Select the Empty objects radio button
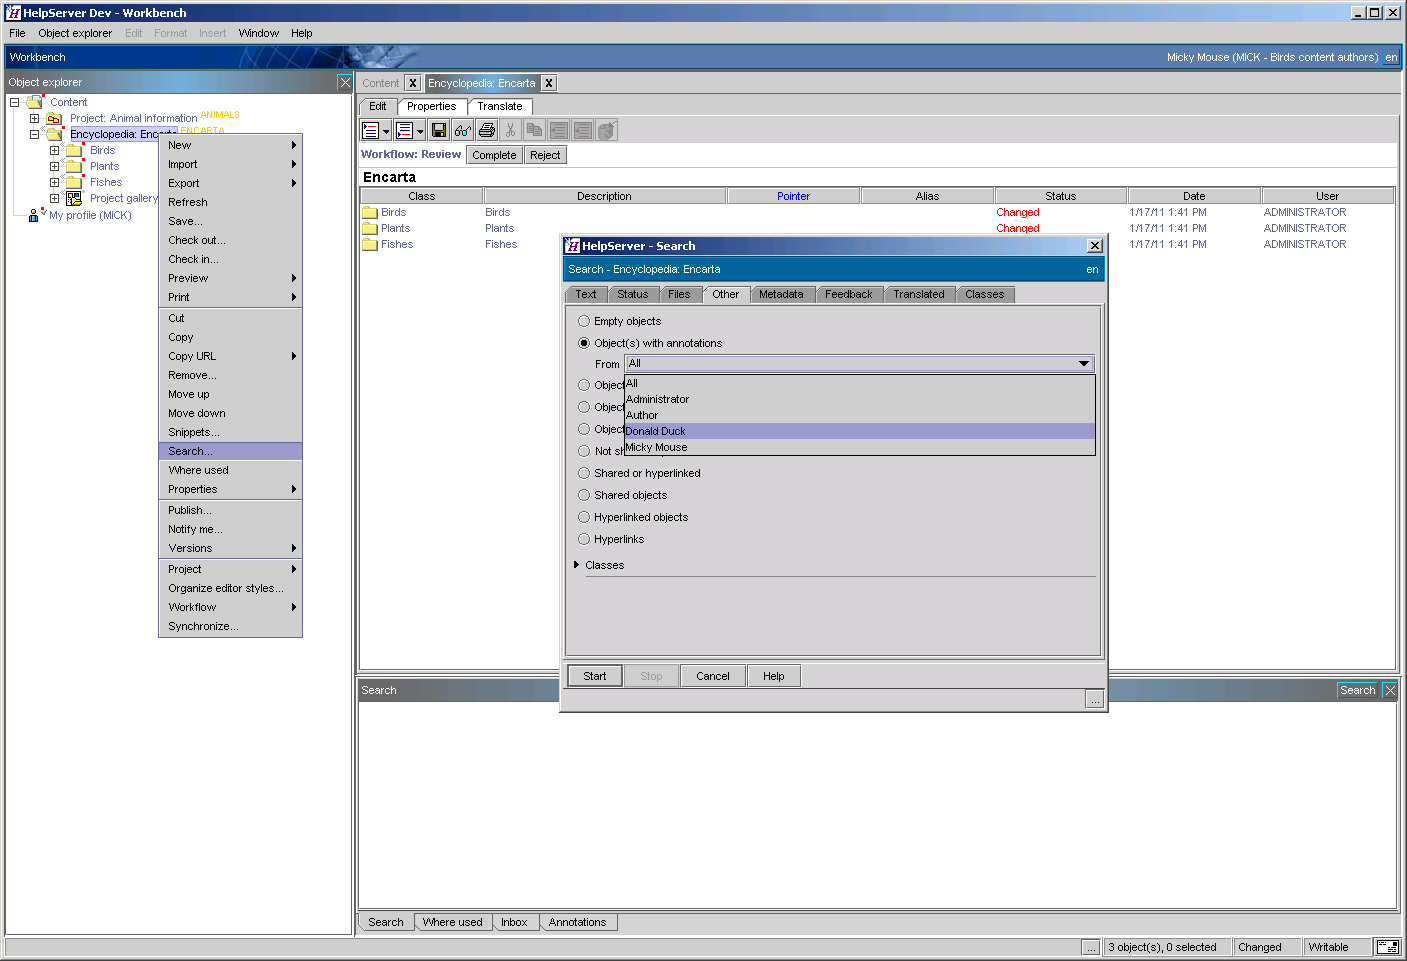Screen dimensions: 1407x961 pyautogui.click(x=584, y=321)
